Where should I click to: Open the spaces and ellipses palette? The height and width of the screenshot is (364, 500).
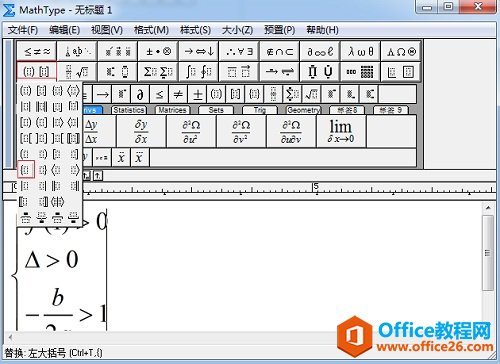point(77,52)
